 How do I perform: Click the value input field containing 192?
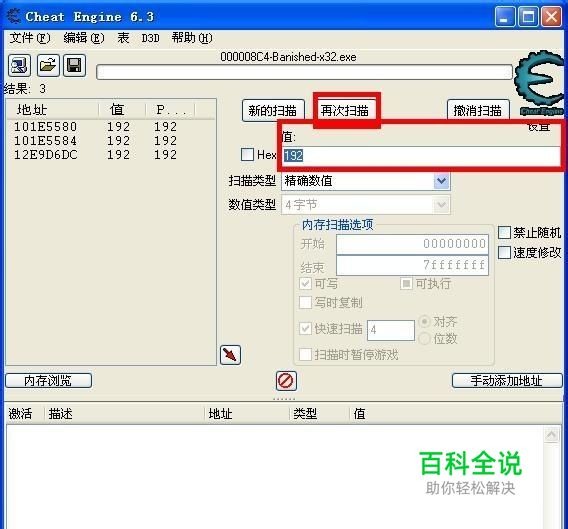pos(420,155)
